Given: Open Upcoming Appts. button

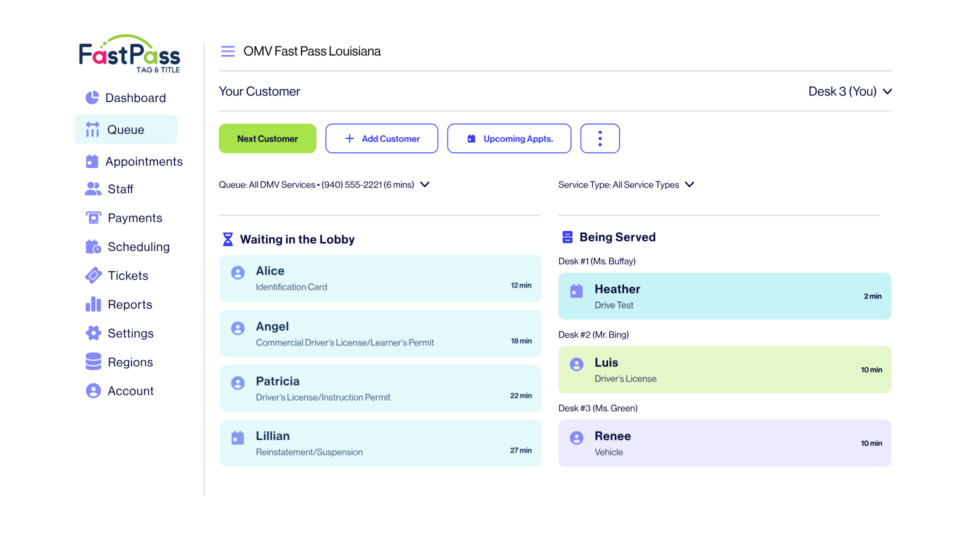Looking at the screenshot, I should pyautogui.click(x=509, y=138).
